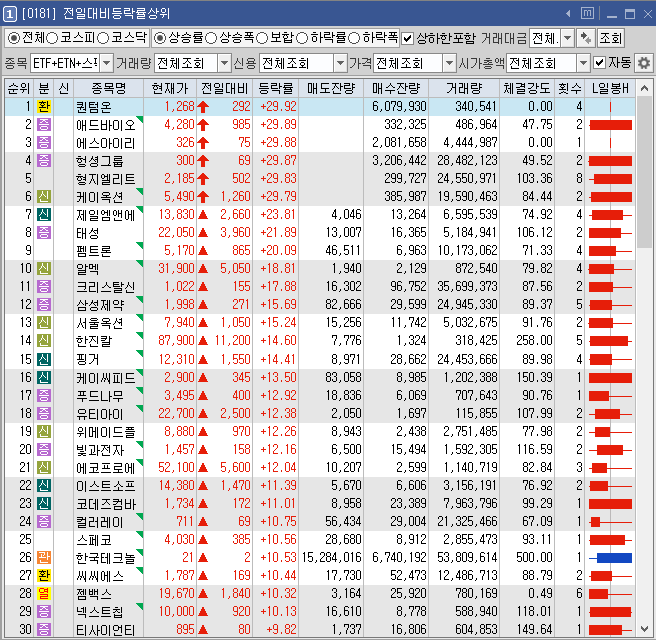Click the candle bar for 한국테크놀
Screen dimensions: 656x640
[611, 558]
